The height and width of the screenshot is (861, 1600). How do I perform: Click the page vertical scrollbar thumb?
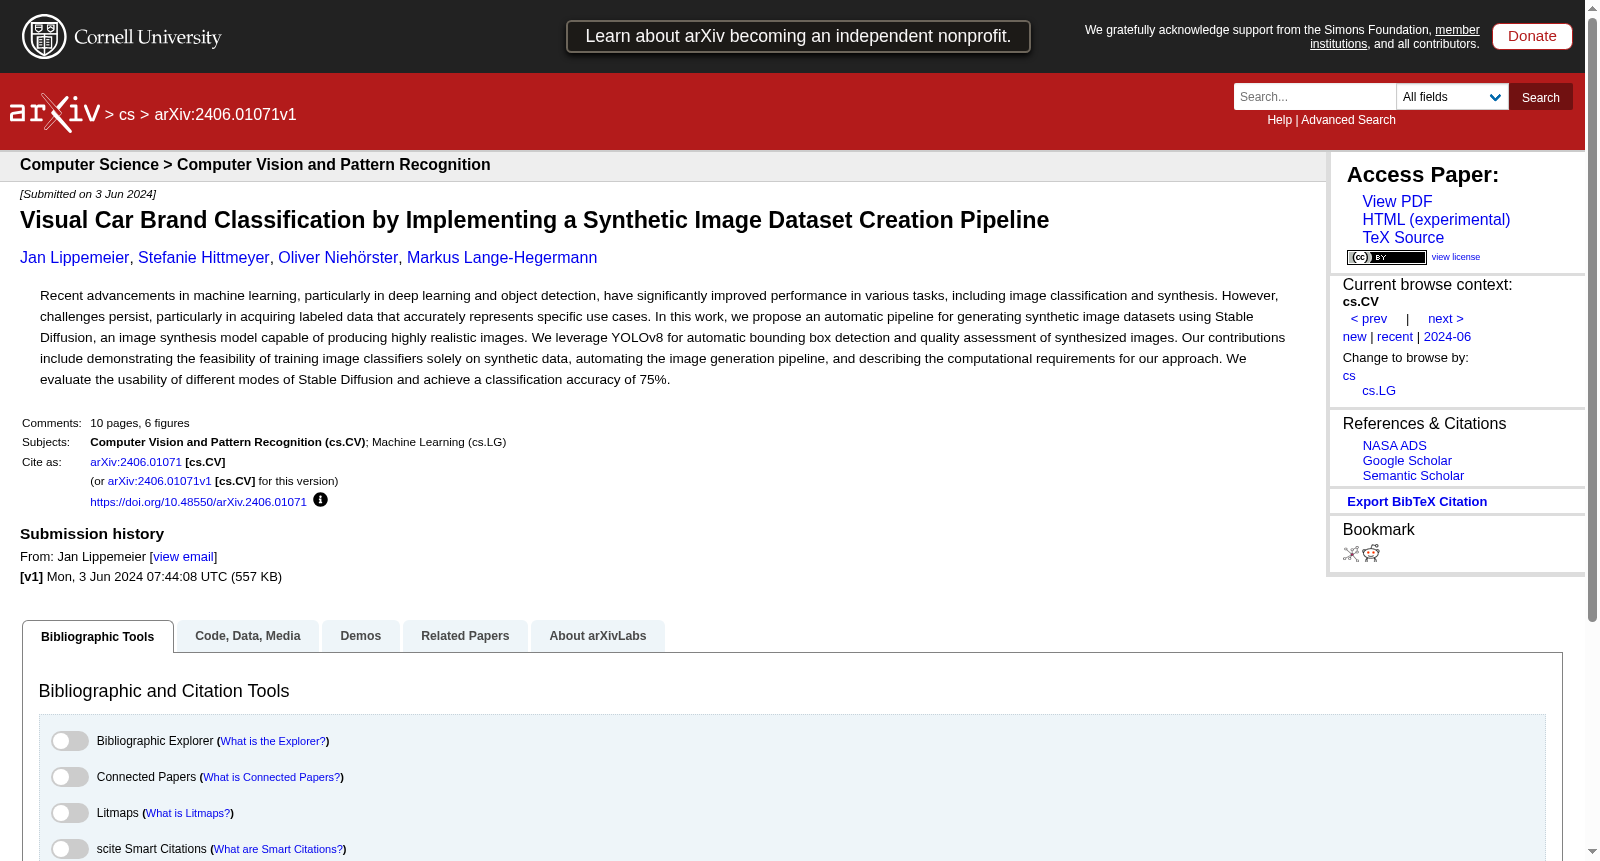tap(1592, 320)
